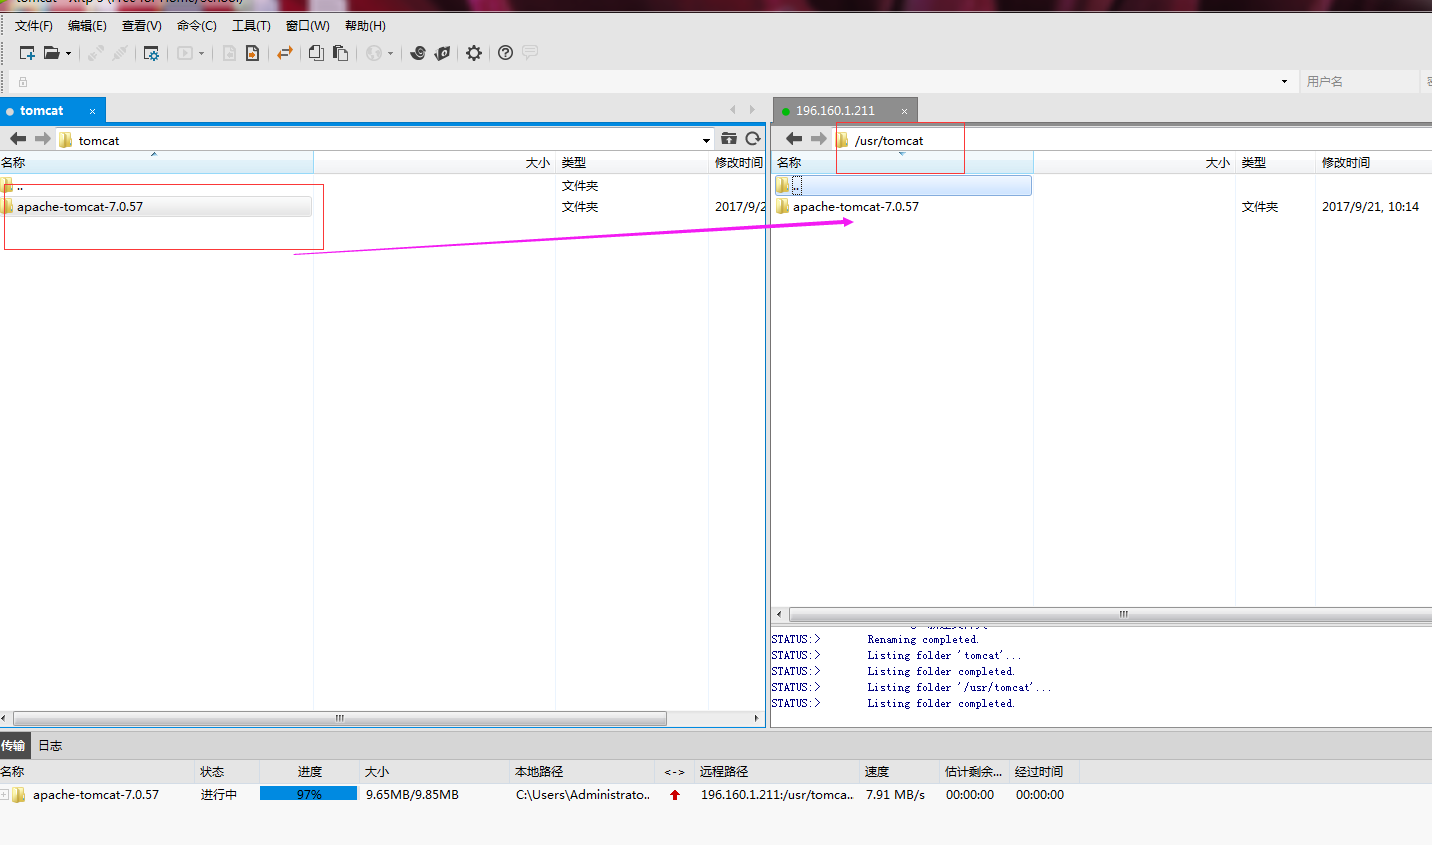Screen dimensions: 1432x845
Task: Open the 工具(T) menu
Action: pyautogui.click(x=251, y=26)
